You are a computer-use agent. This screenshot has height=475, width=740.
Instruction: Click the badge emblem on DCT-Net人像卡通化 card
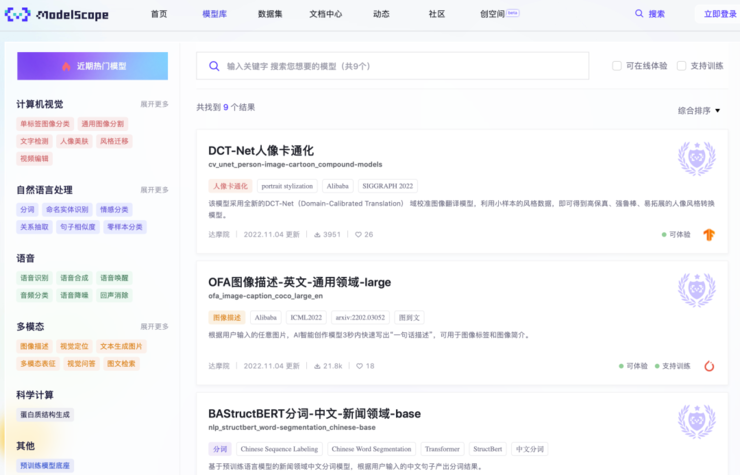click(x=697, y=158)
